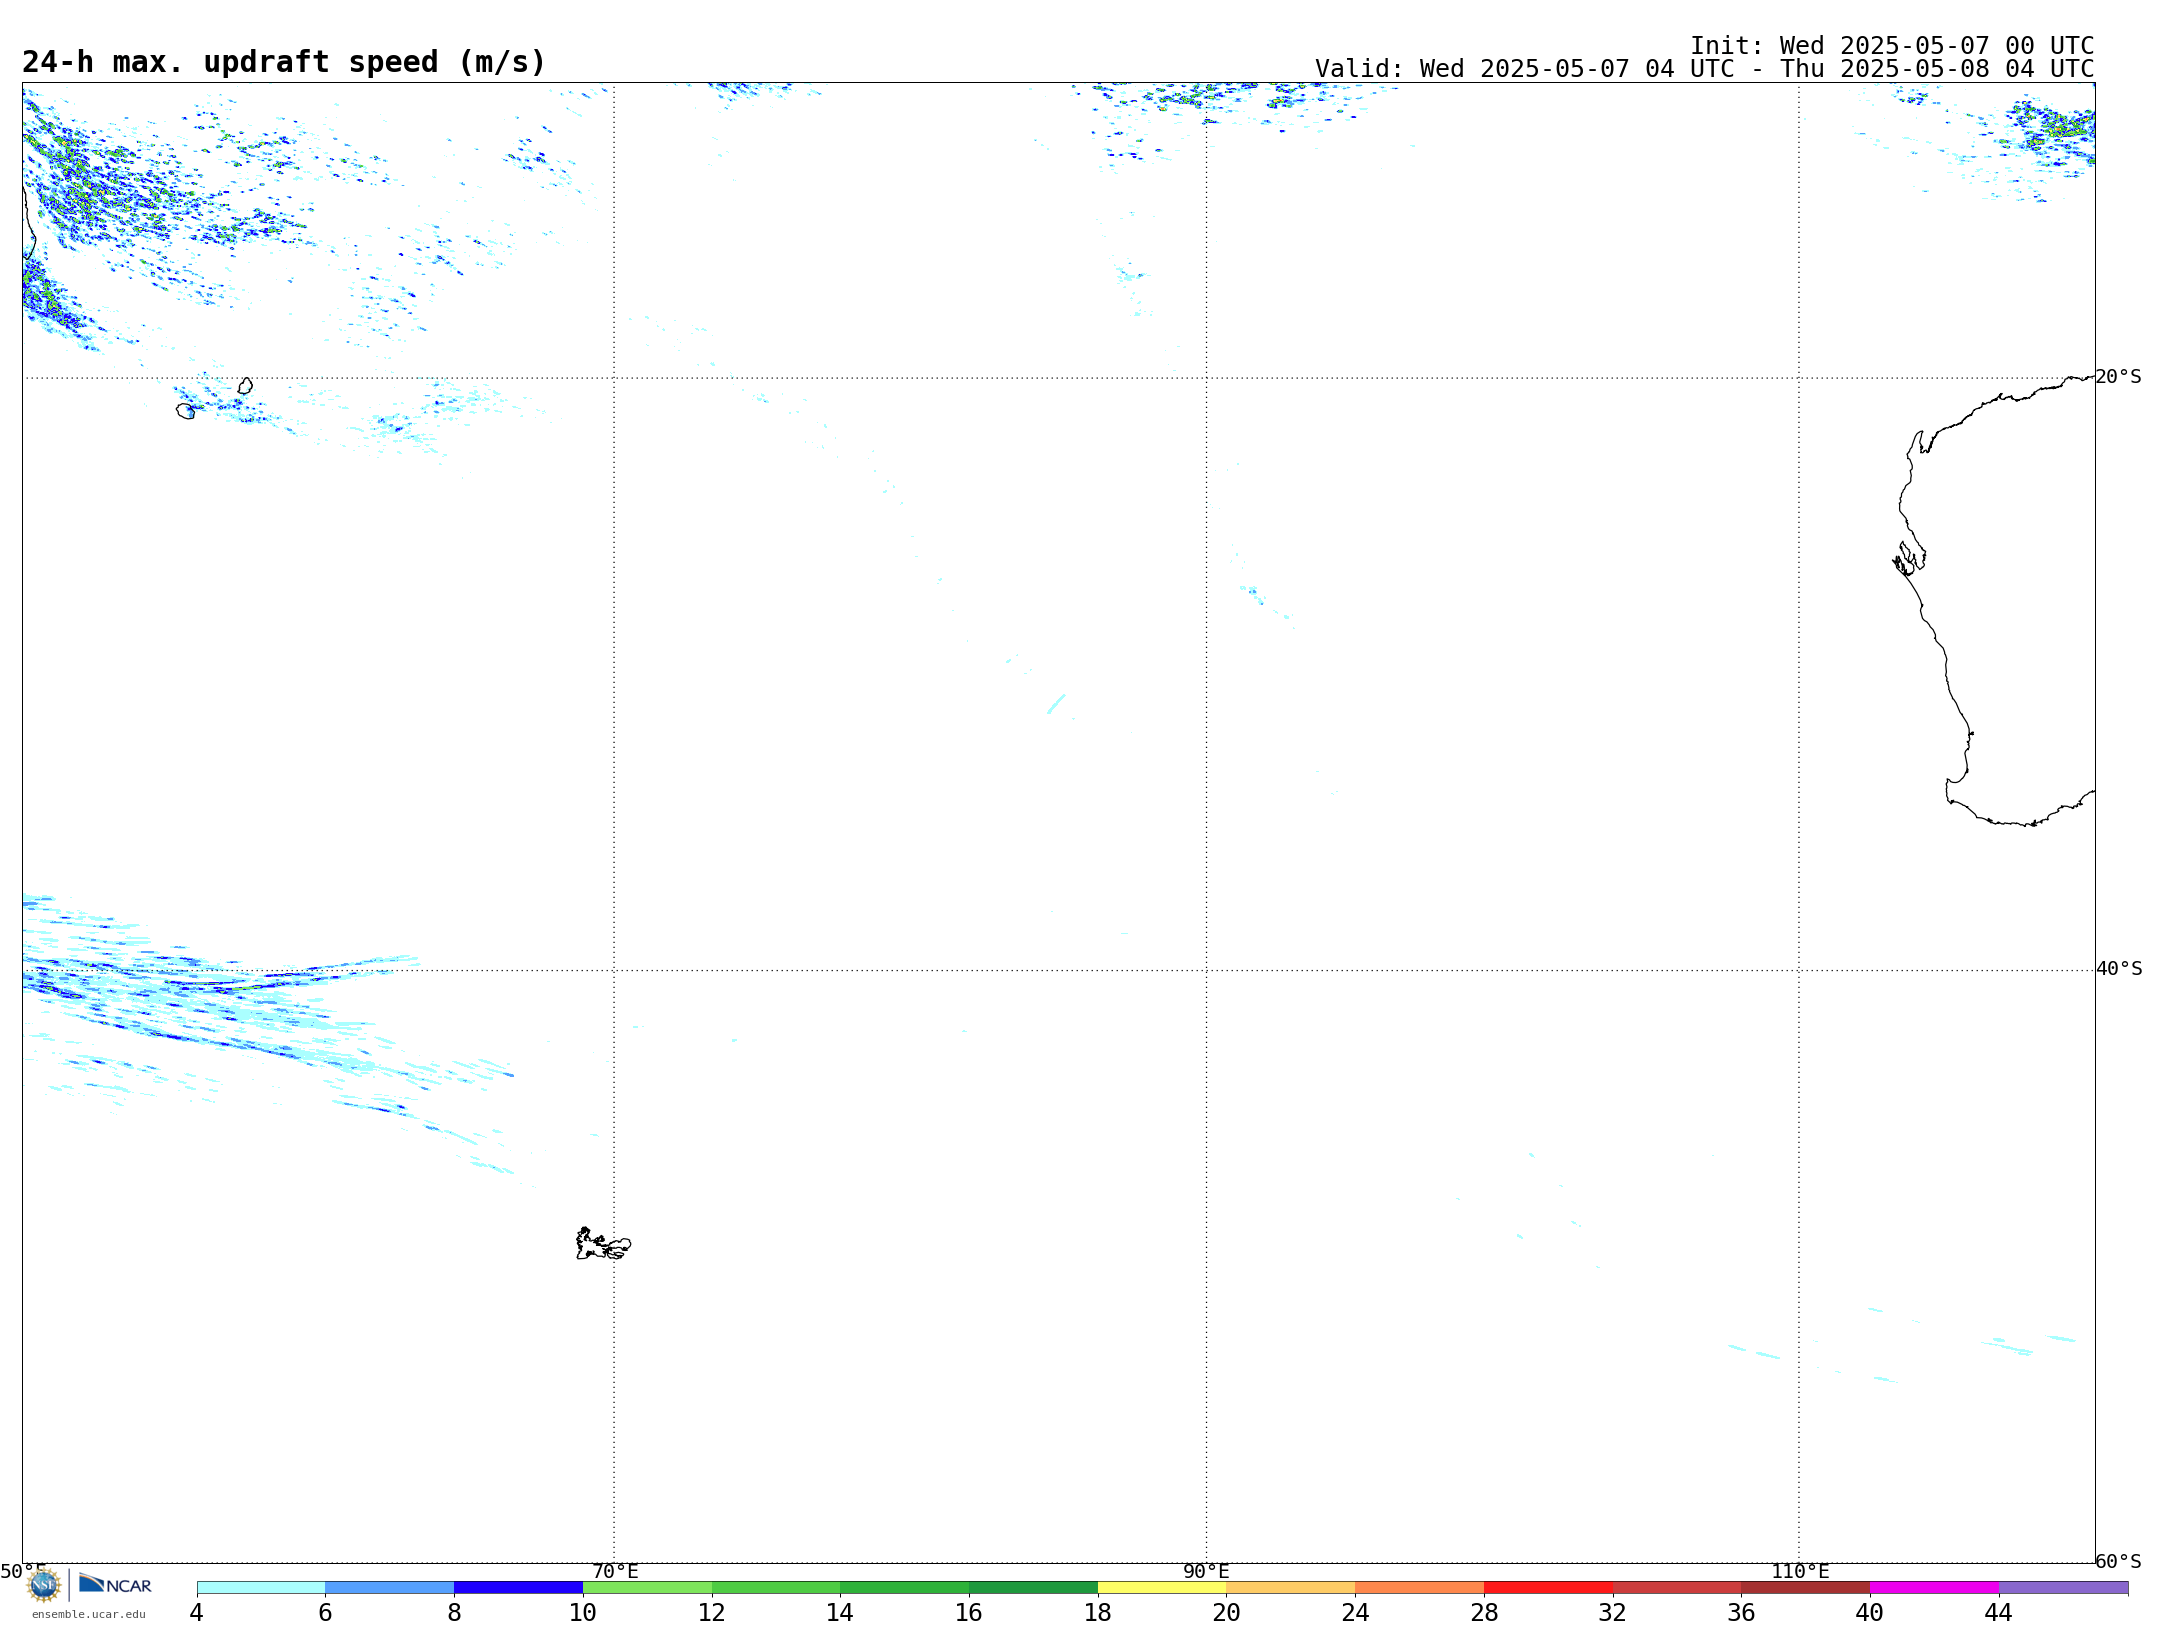This screenshot has height=1626, width=2160.
Task: Click the 20°S latitude label
Action: 2118,377
